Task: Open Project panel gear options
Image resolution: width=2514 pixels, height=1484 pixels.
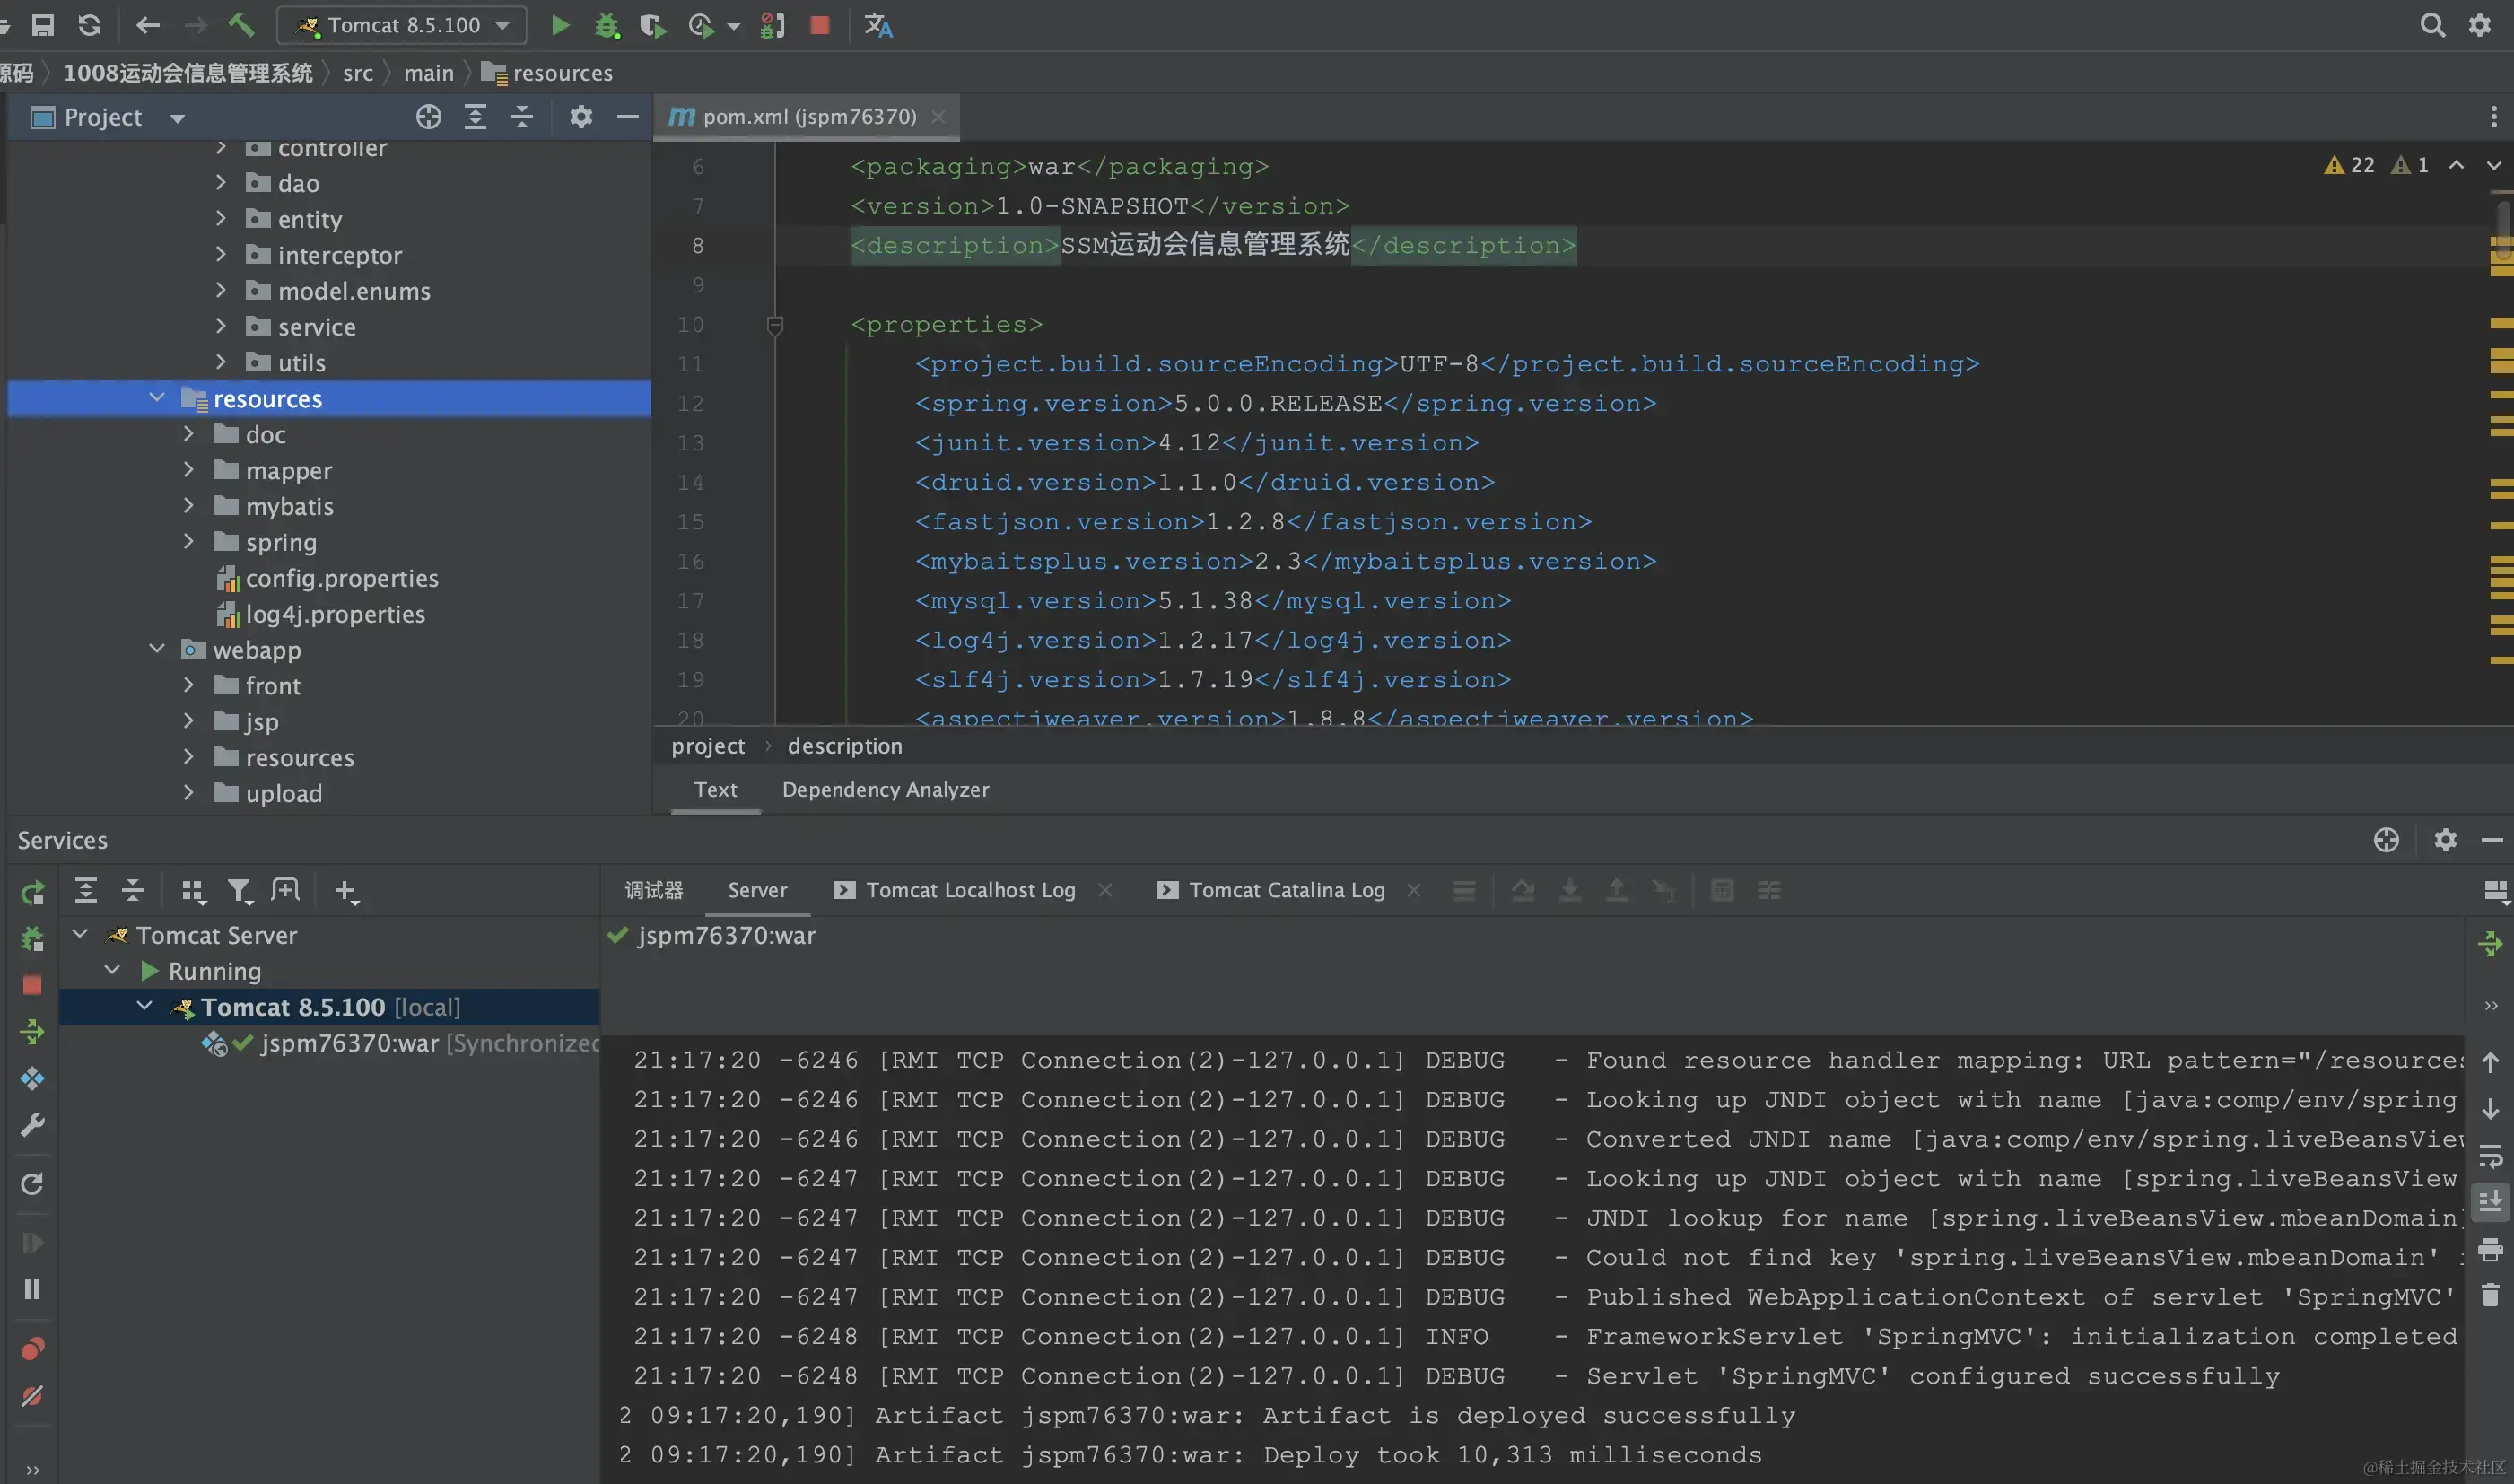Action: pyautogui.click(x=581, y=117)
